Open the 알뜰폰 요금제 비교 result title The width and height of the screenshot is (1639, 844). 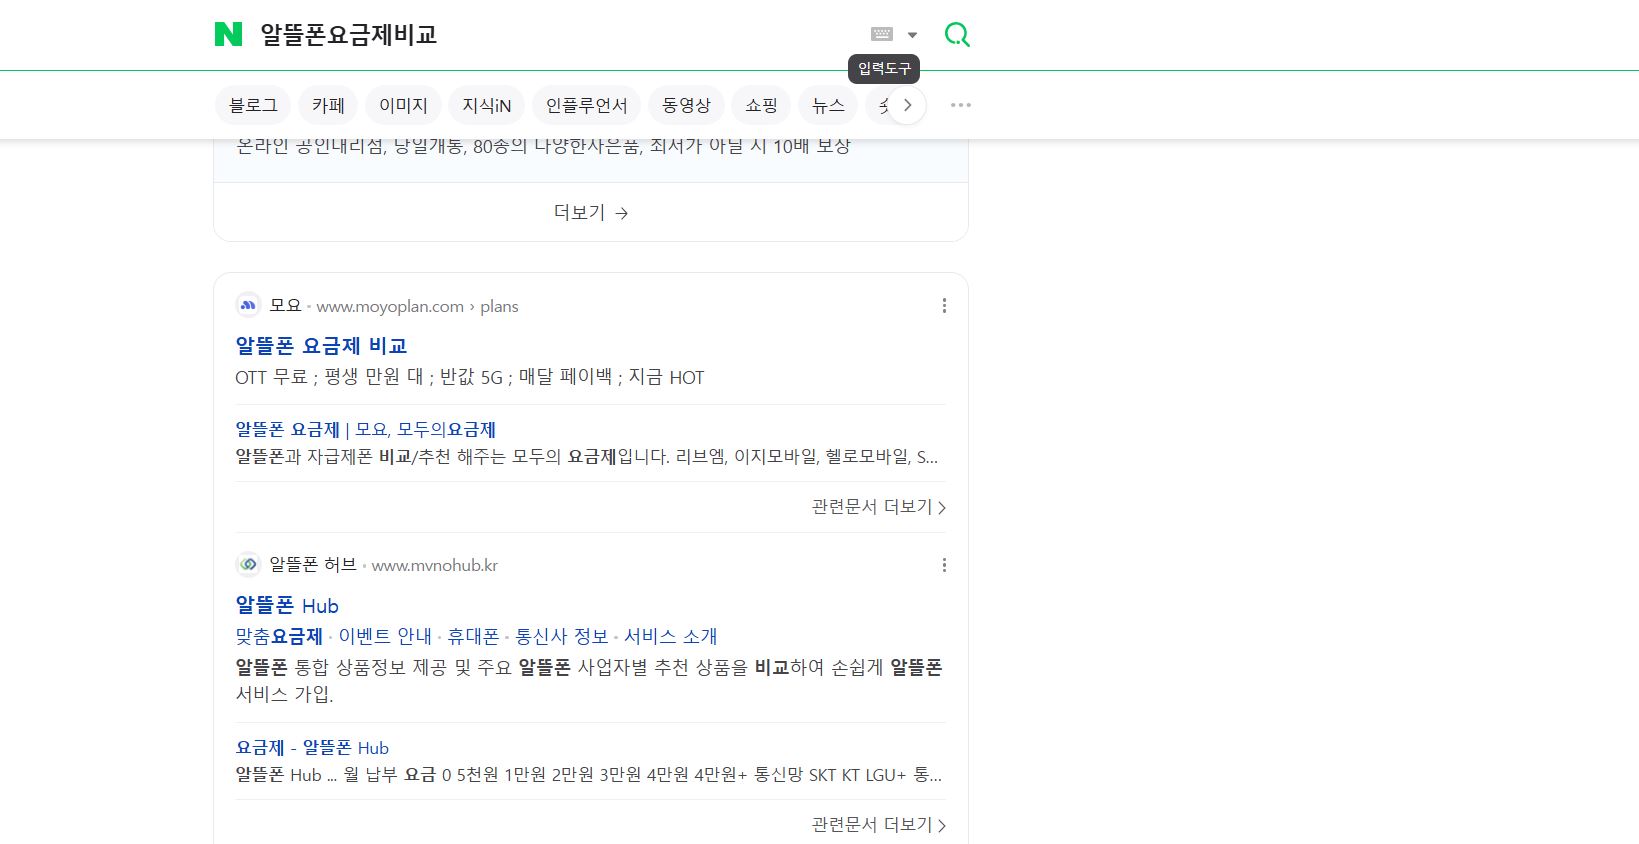pos(321,346)
